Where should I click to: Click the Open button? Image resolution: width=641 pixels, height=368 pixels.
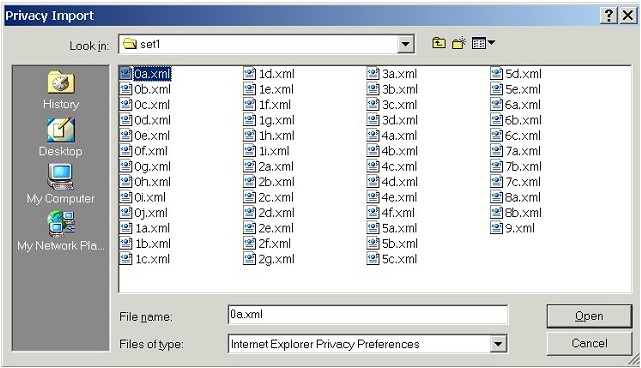589,316
